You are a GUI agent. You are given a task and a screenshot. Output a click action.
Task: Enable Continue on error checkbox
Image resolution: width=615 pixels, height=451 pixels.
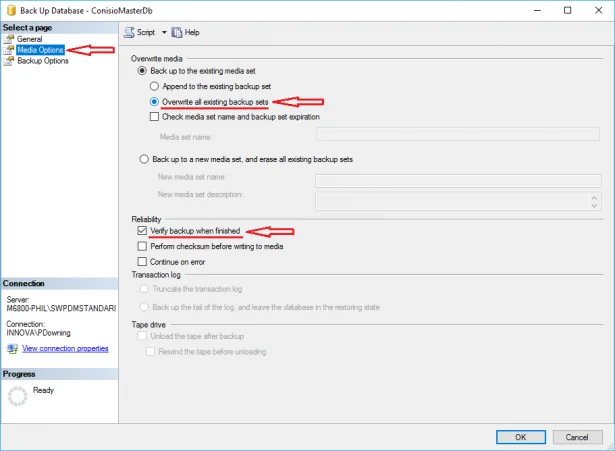click(x=142, y=261)
